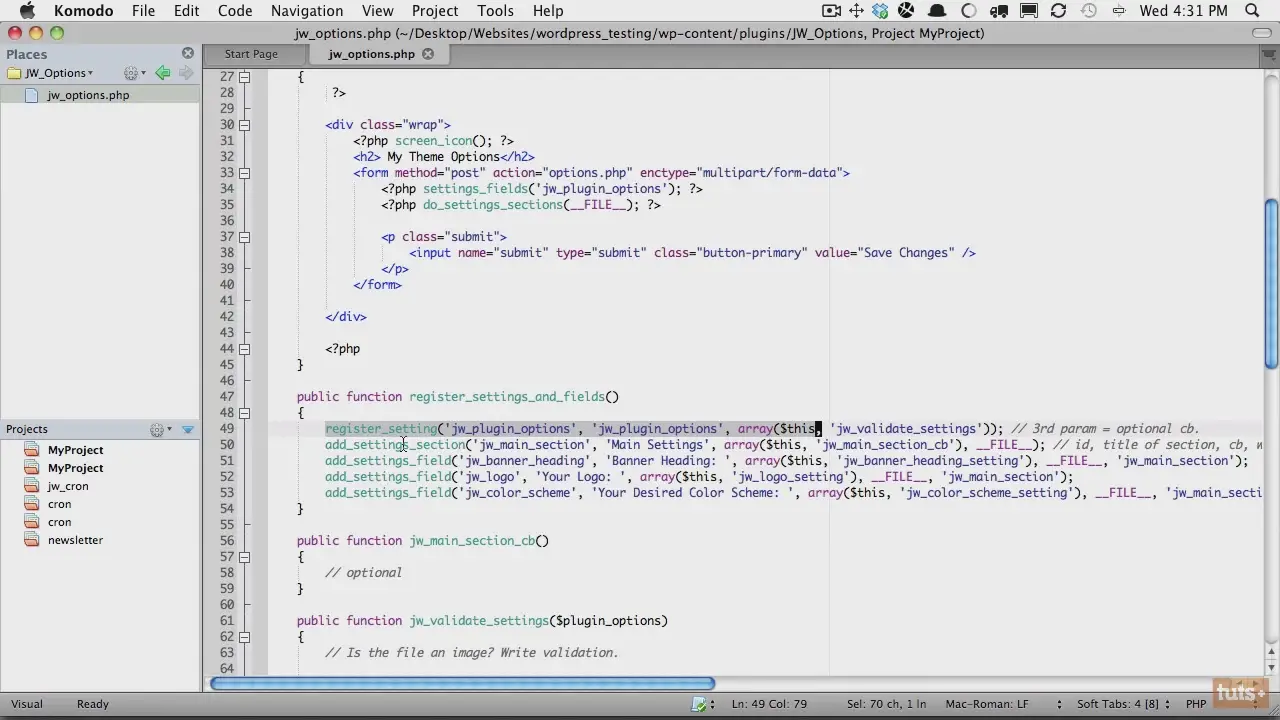Close the jw_options.php tab
1280x720 pixels.
[428, 54]
